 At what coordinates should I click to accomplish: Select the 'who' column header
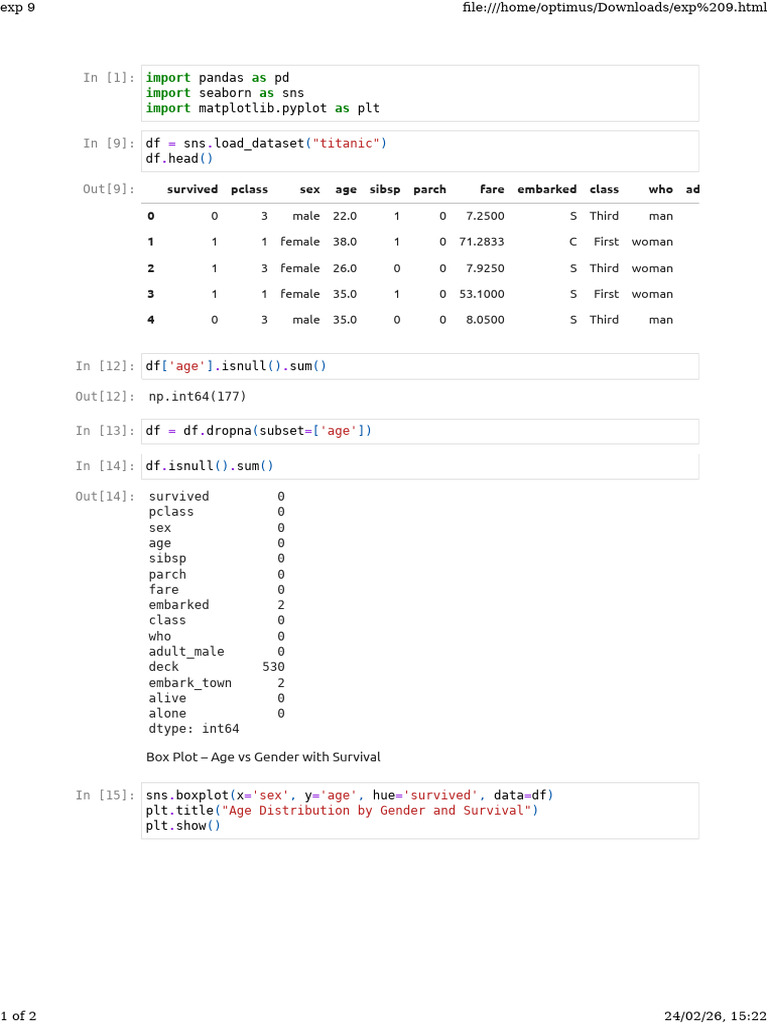pos(660,189)
